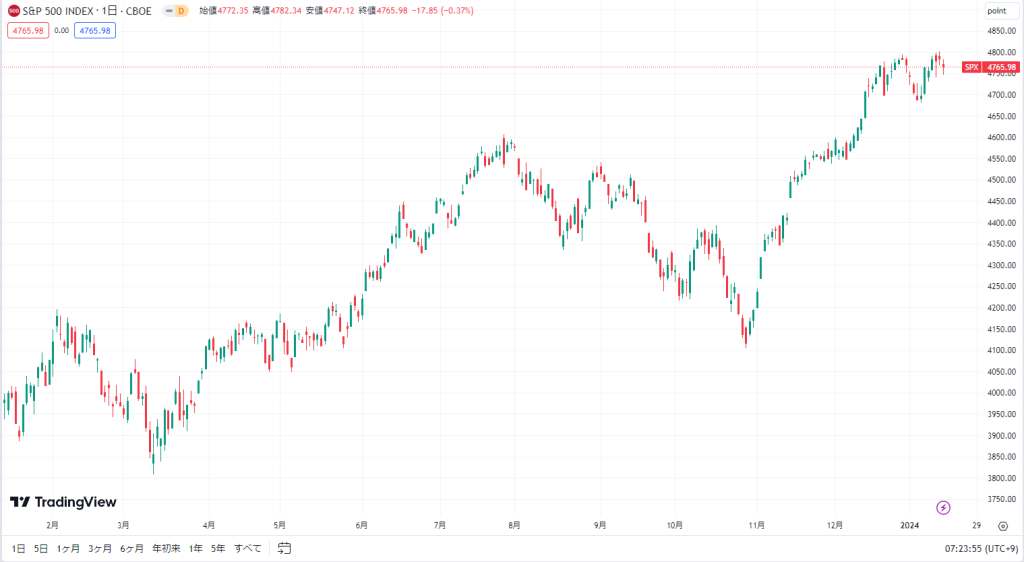1024x562 pixels.
Task: Select the 6ヶ月 time range
Action: point(132,548)
